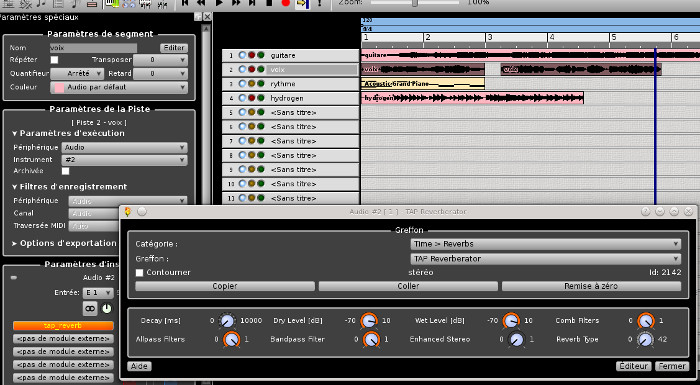Image resolution: width=700 pixels, height=385 pixels.
Task: Toggle the blue mute LED on guitare track
Action: click(x=242, y=55)
